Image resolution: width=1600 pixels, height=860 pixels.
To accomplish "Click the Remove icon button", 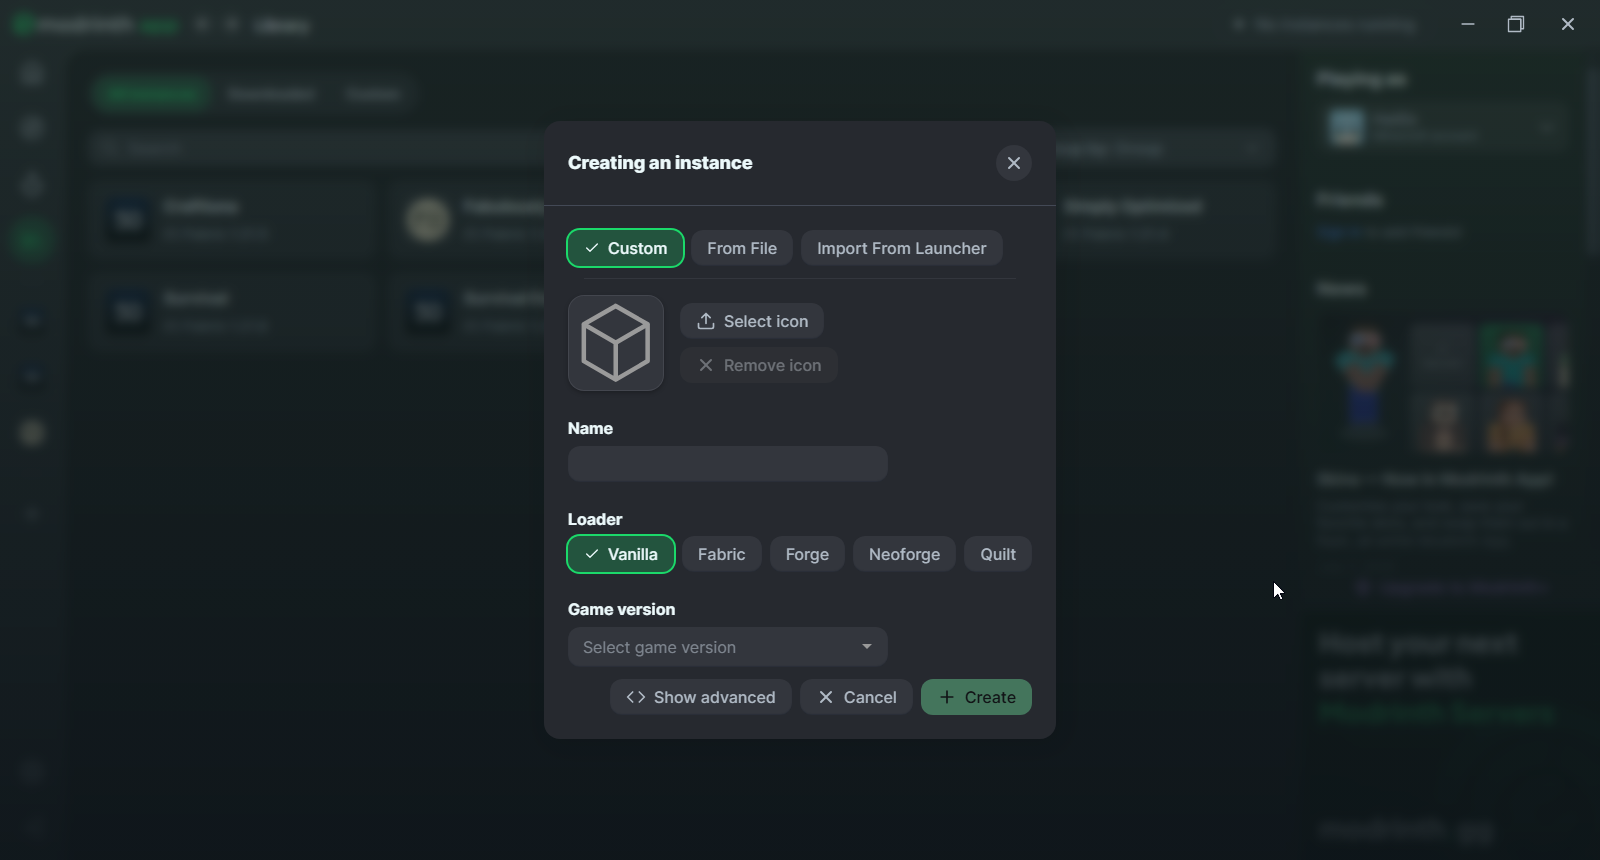I will coord(759,365).
